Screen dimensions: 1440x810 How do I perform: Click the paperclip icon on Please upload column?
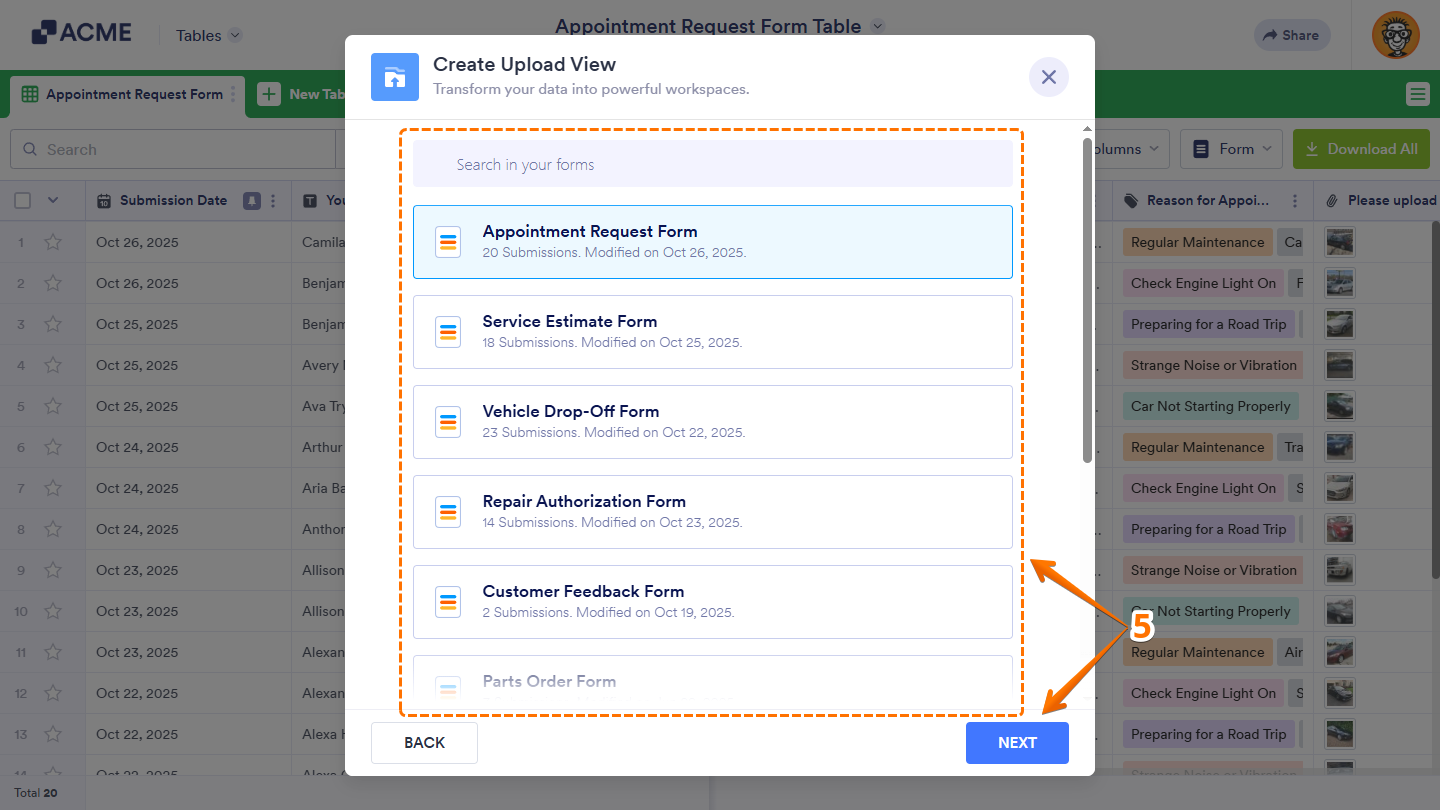1331,200
